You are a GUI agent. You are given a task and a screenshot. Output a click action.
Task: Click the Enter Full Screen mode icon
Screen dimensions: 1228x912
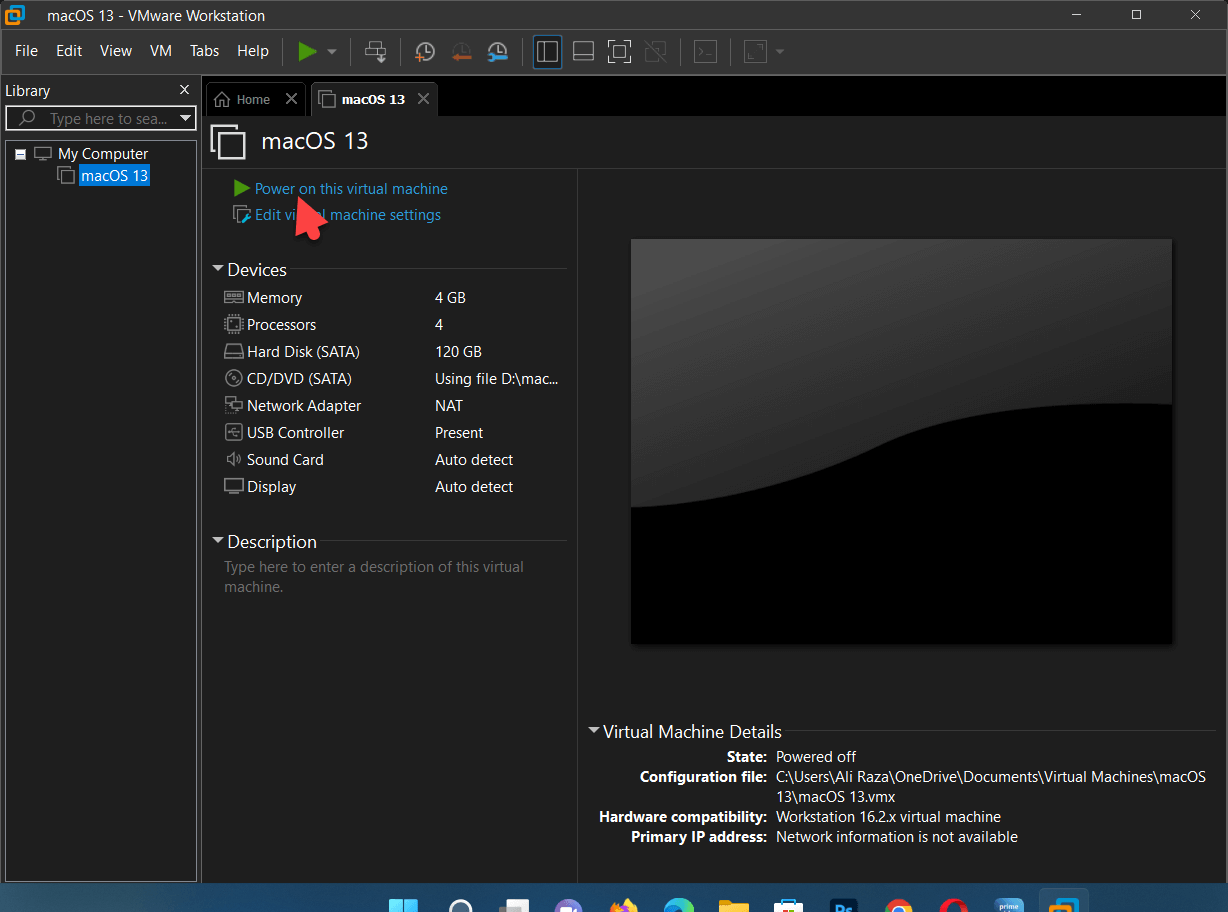pyautogui.click(x=619, y=51)
